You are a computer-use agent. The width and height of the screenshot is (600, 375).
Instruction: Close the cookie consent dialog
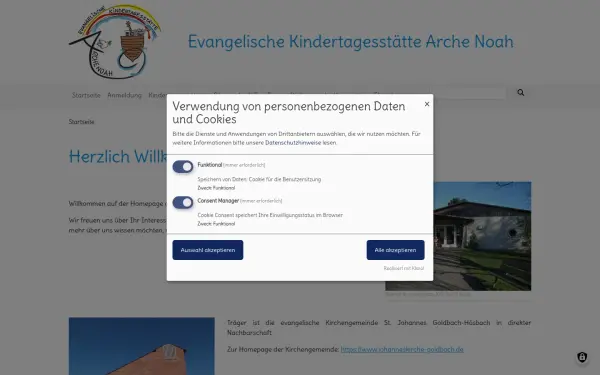(x=427, y=104)
